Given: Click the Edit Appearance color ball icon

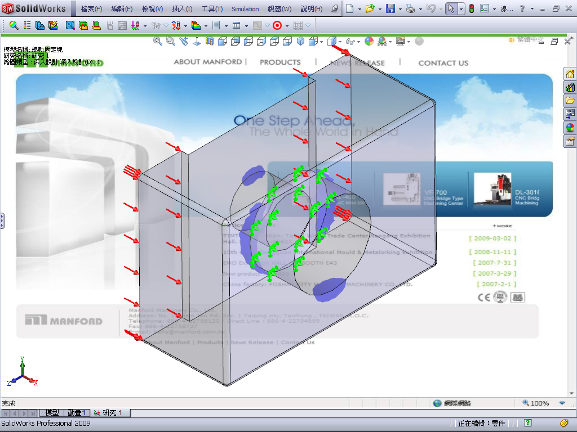Looking at the screenshot, I should tap(369, 41).
